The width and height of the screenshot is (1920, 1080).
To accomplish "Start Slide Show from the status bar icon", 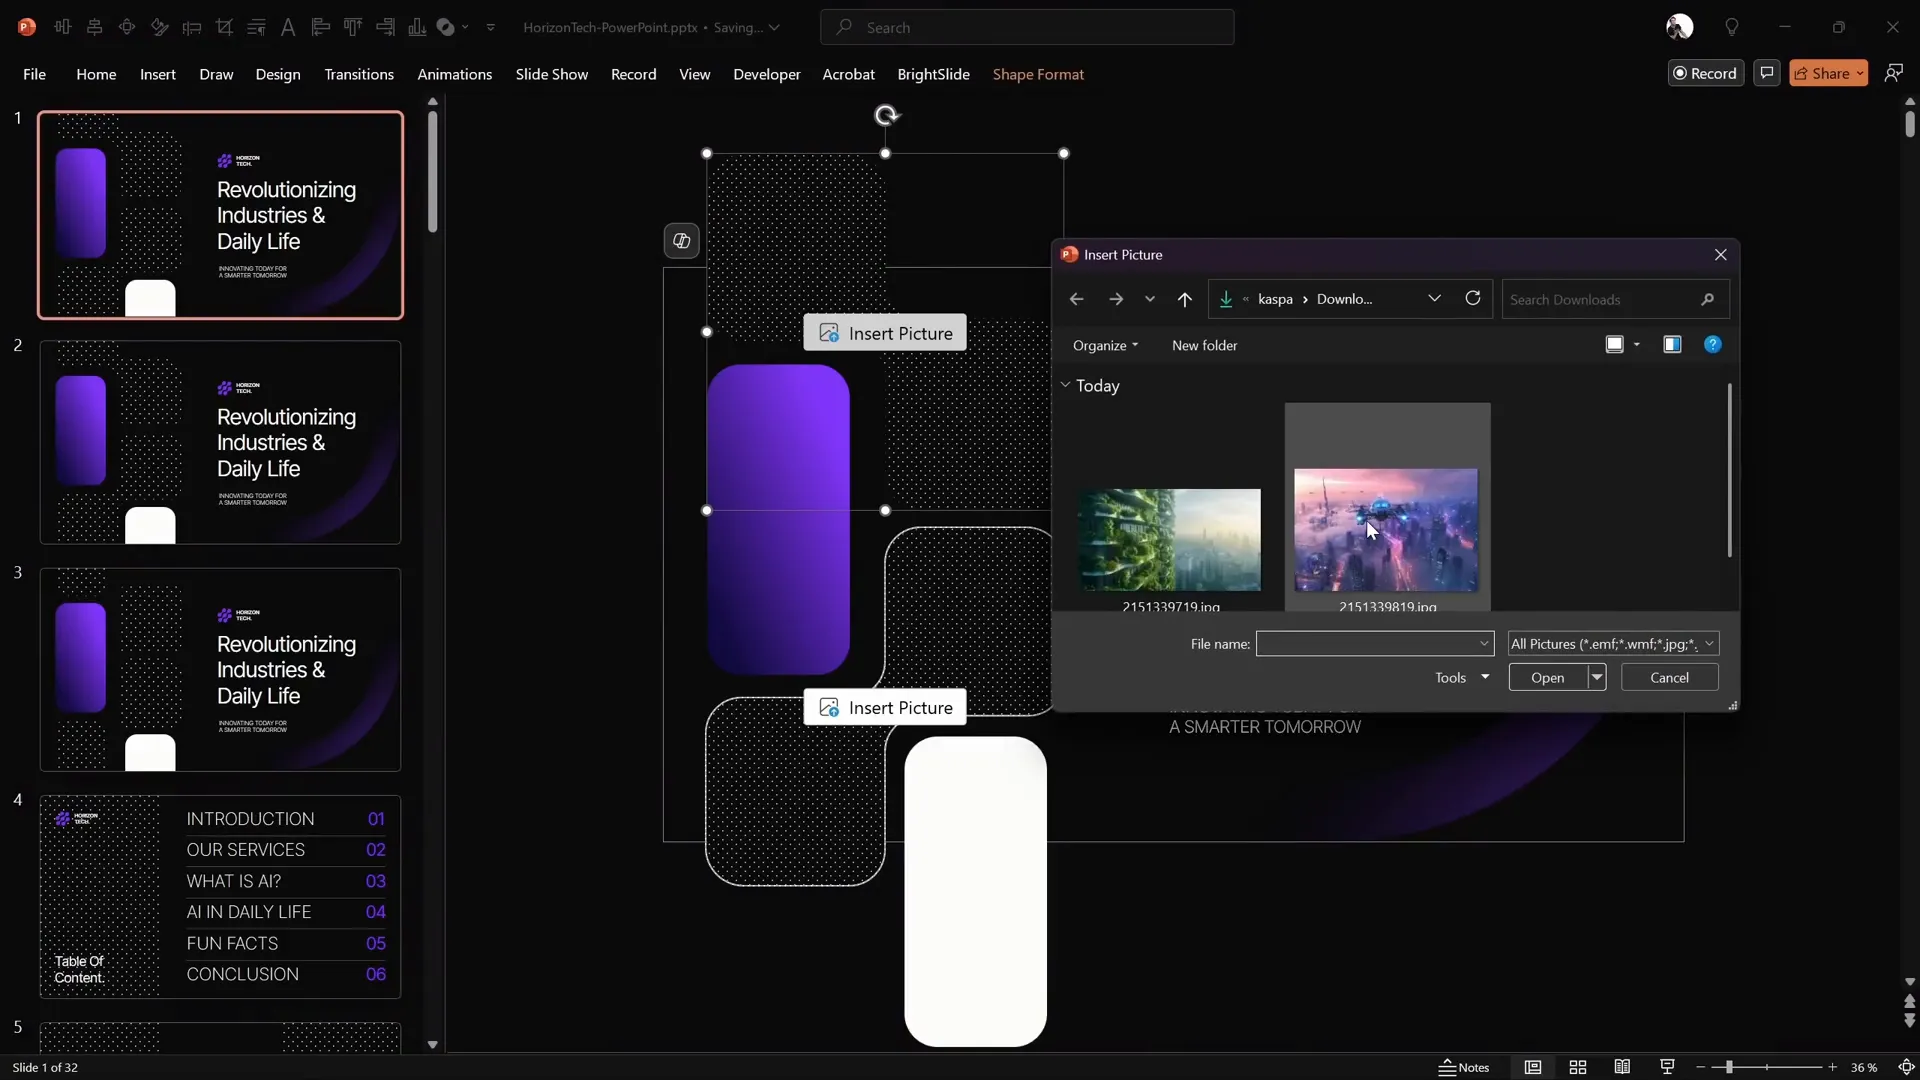I will (1667, 1067).
